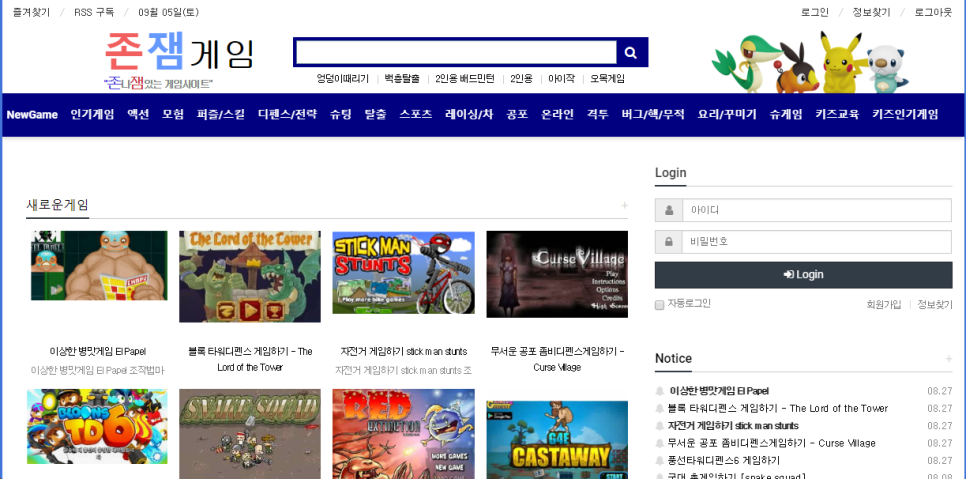Open the 레이싱/차 category
Image resolution: width=966 pixels, height=479 pixels.
click(469, 115)
